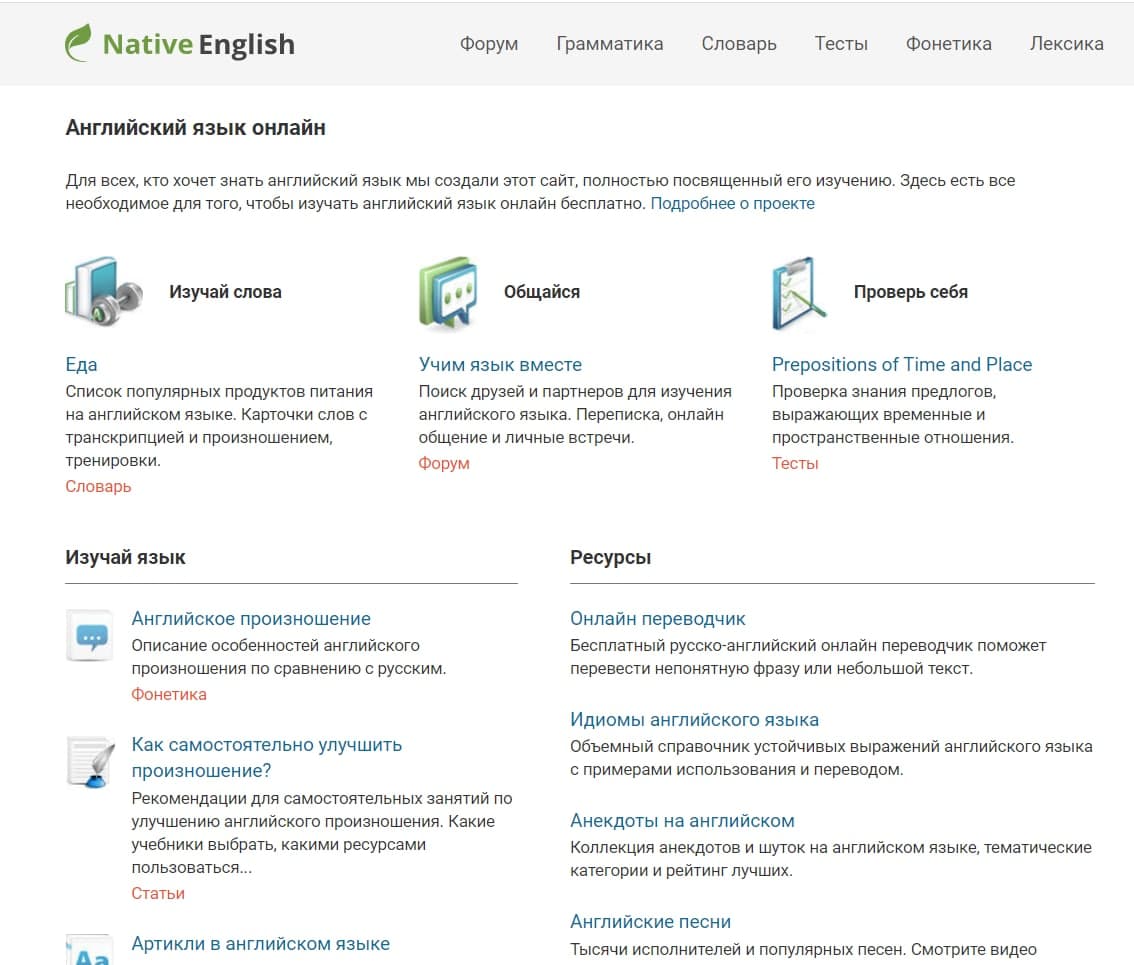Open the Онлайн переводчик resource
The height and width of the screenshot is (965, 1134).
[x=657, y=618]
